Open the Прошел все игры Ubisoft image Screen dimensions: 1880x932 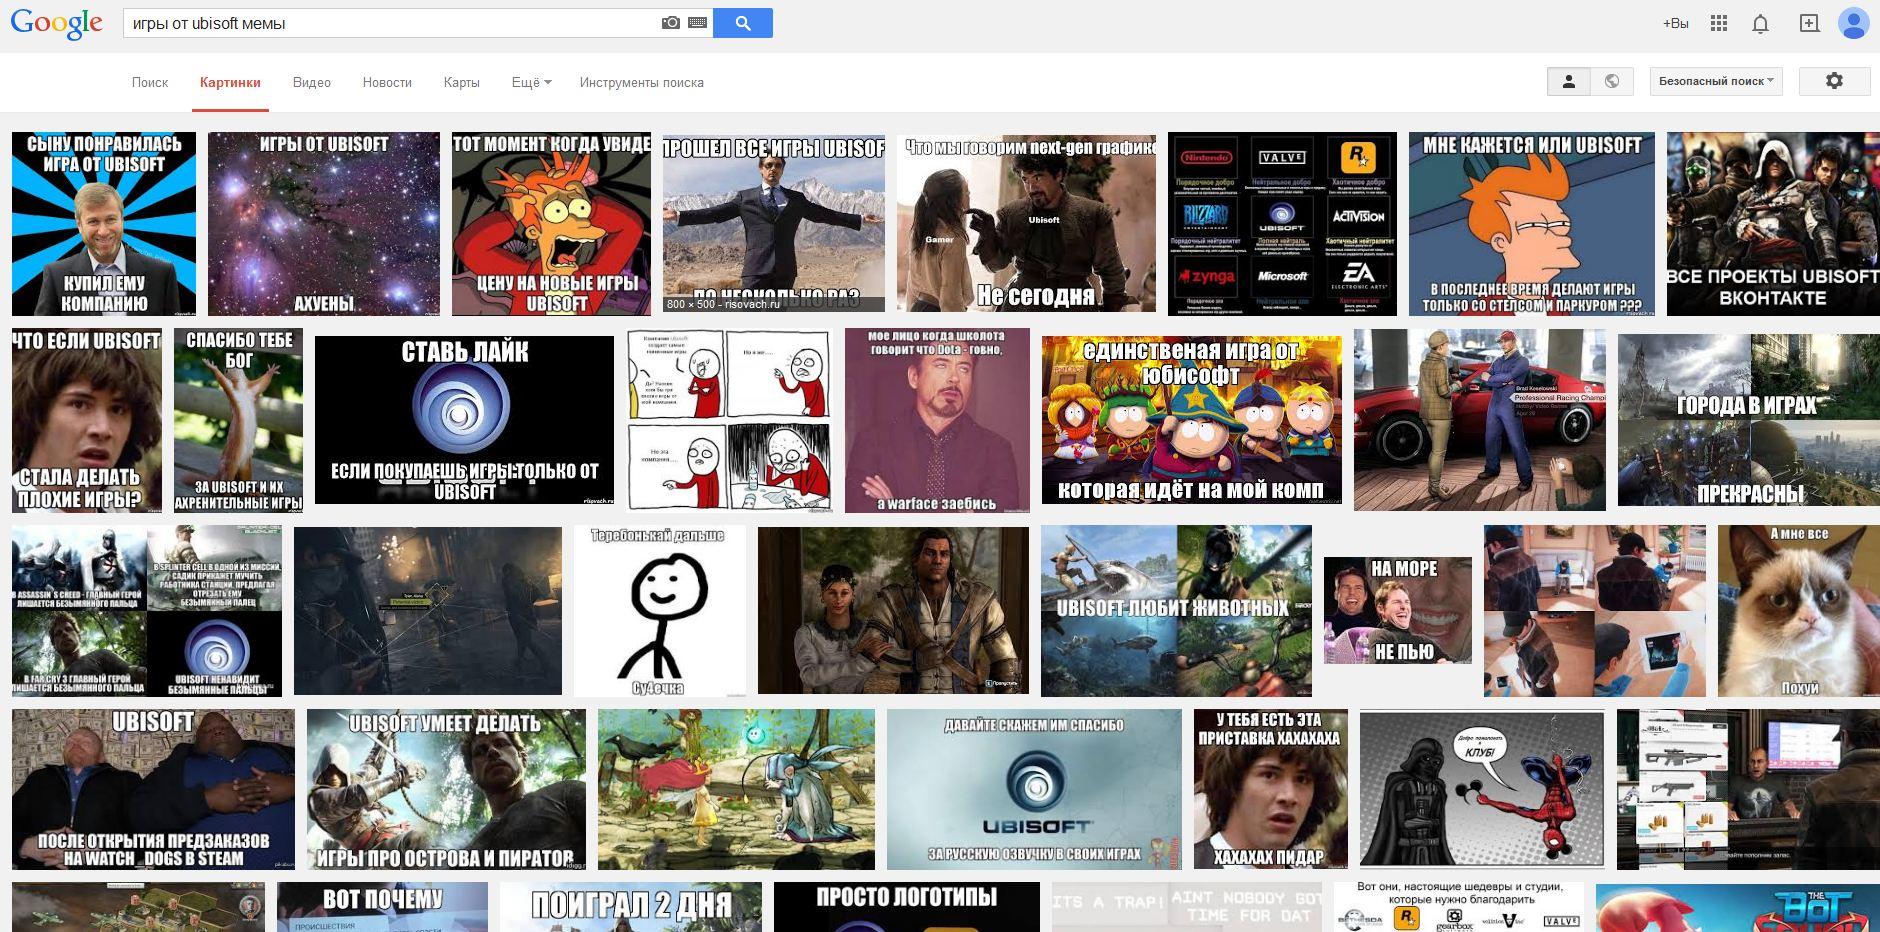click(x=774, y=224)
